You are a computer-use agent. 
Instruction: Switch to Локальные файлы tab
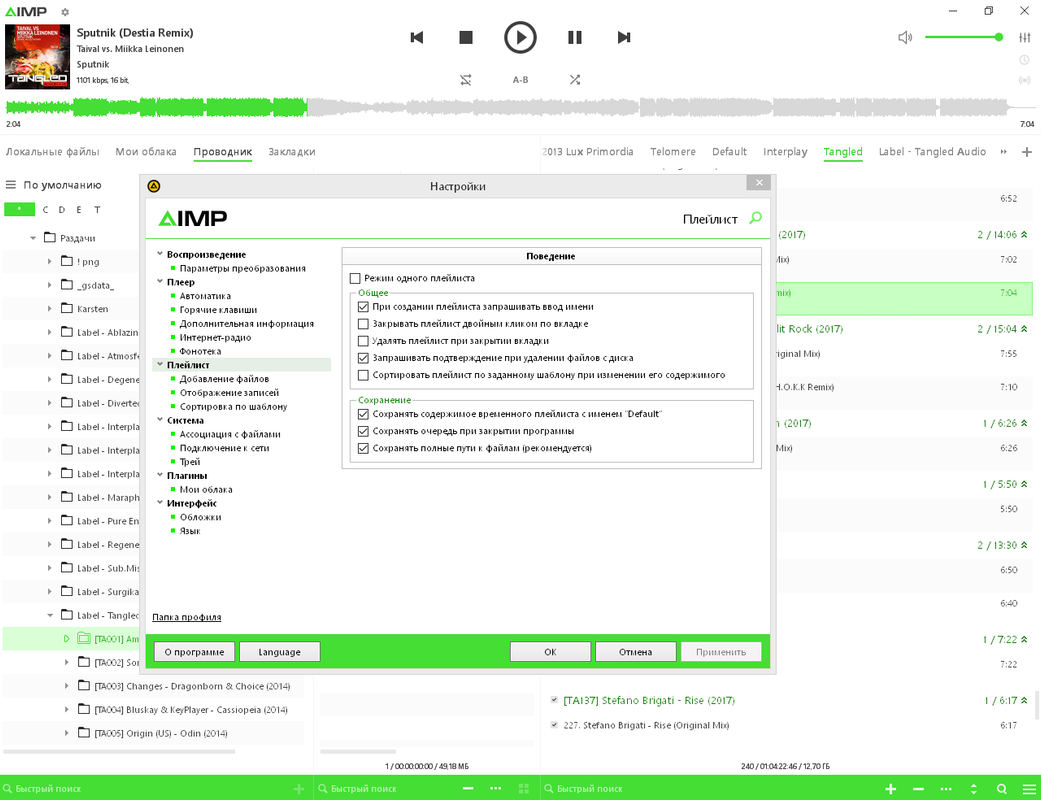[52, 152]
